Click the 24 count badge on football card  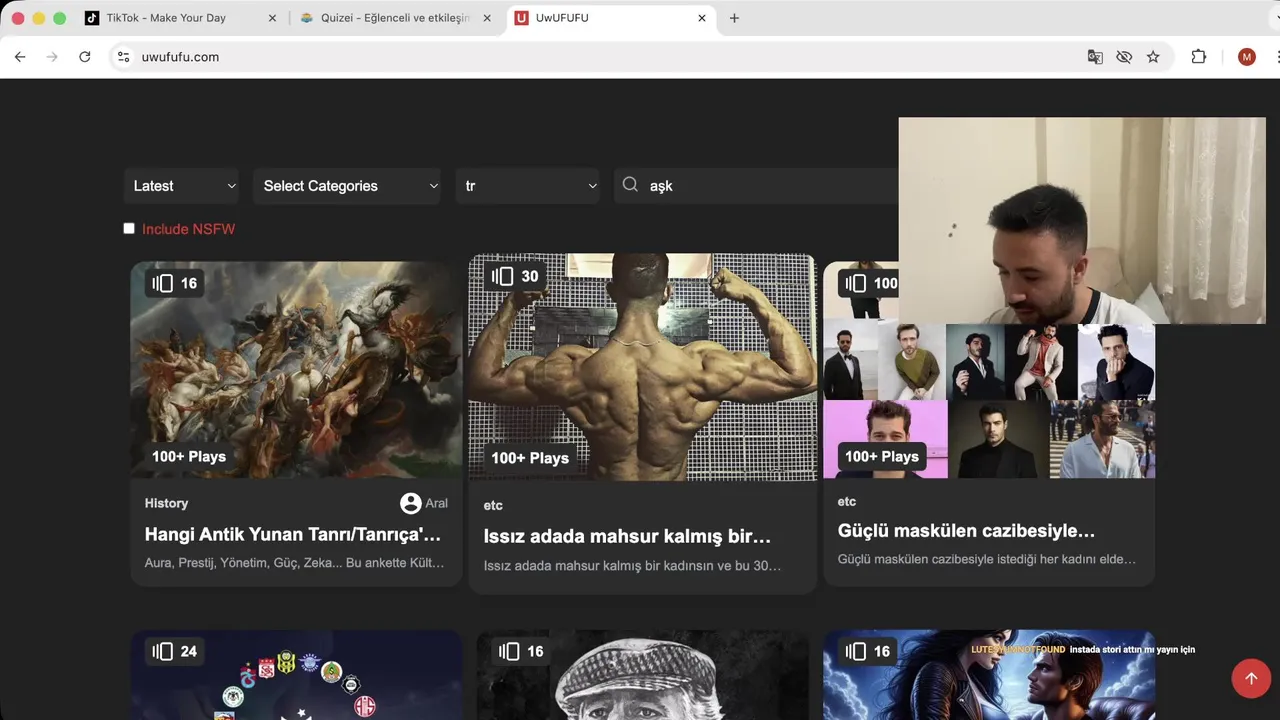pos(174,651)
